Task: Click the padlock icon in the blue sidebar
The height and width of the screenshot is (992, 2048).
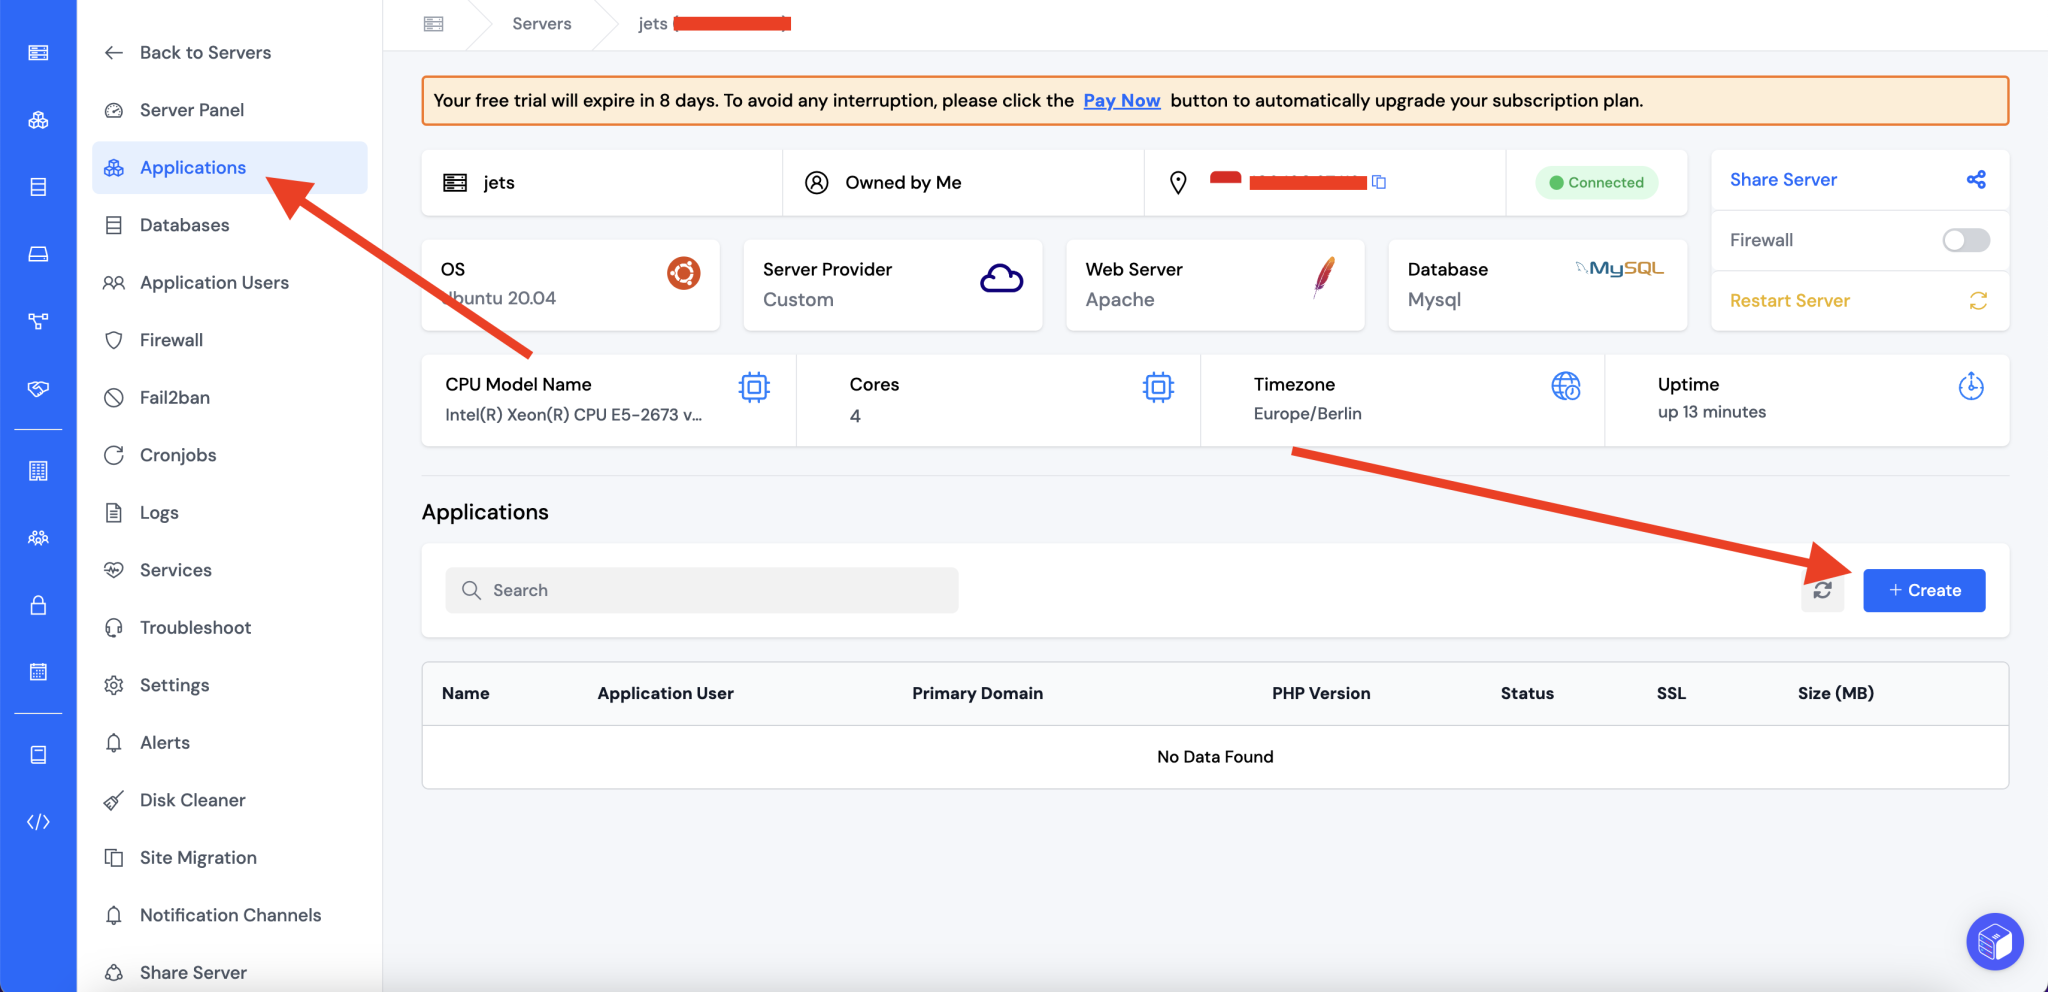Action: click(x=39, y=604)
